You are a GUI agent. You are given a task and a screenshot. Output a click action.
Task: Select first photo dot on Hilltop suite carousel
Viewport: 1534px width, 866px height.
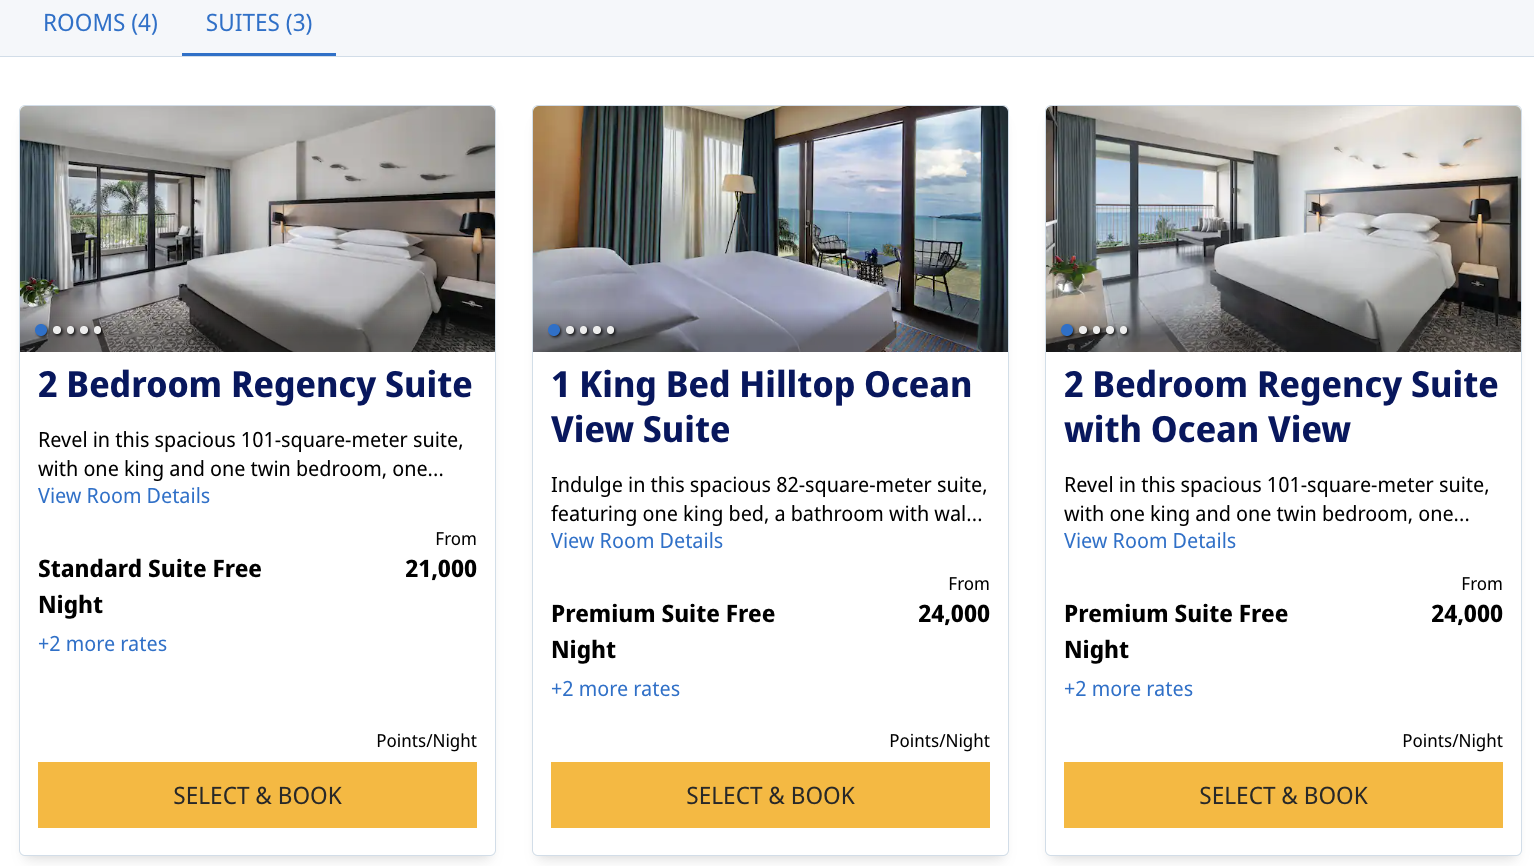tap(553, 329)
